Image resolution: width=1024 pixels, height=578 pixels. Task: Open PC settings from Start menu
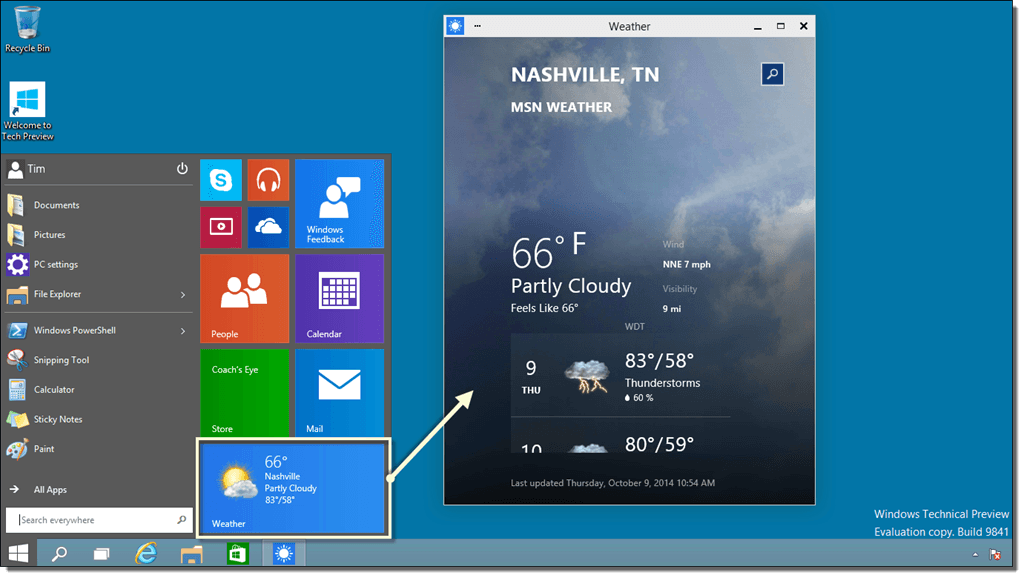click(x=55, y=265)
